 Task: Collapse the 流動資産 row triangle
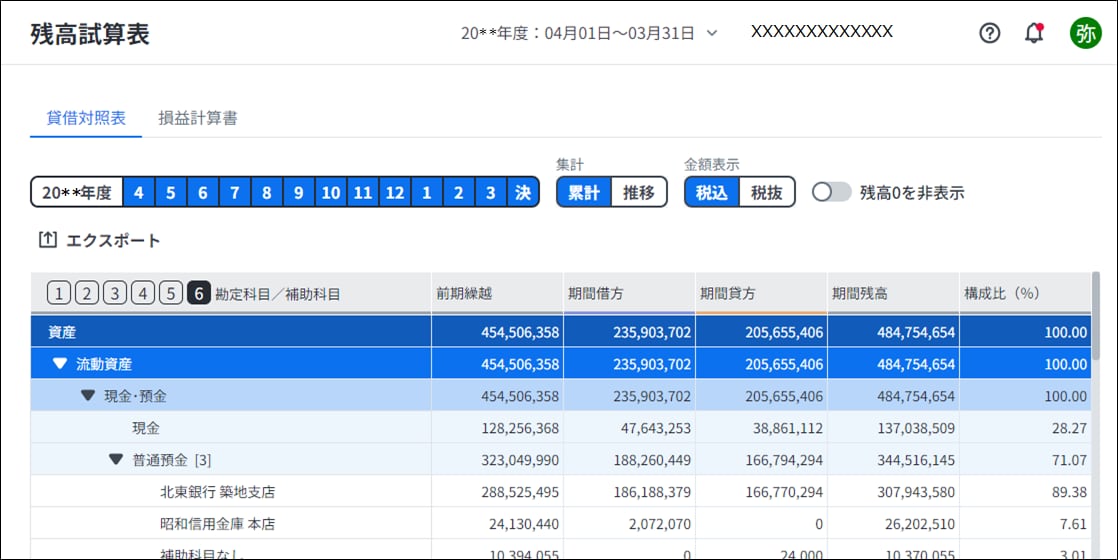(x=60, y=364)
